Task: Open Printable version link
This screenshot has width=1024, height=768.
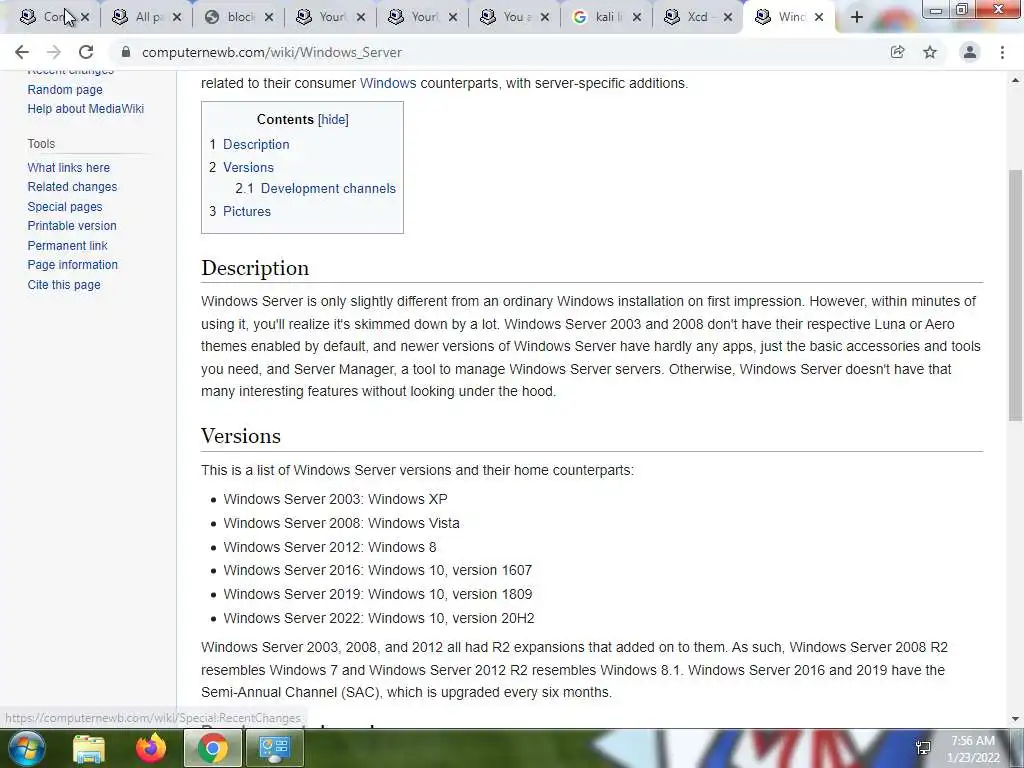Action: tap(72, 225)
